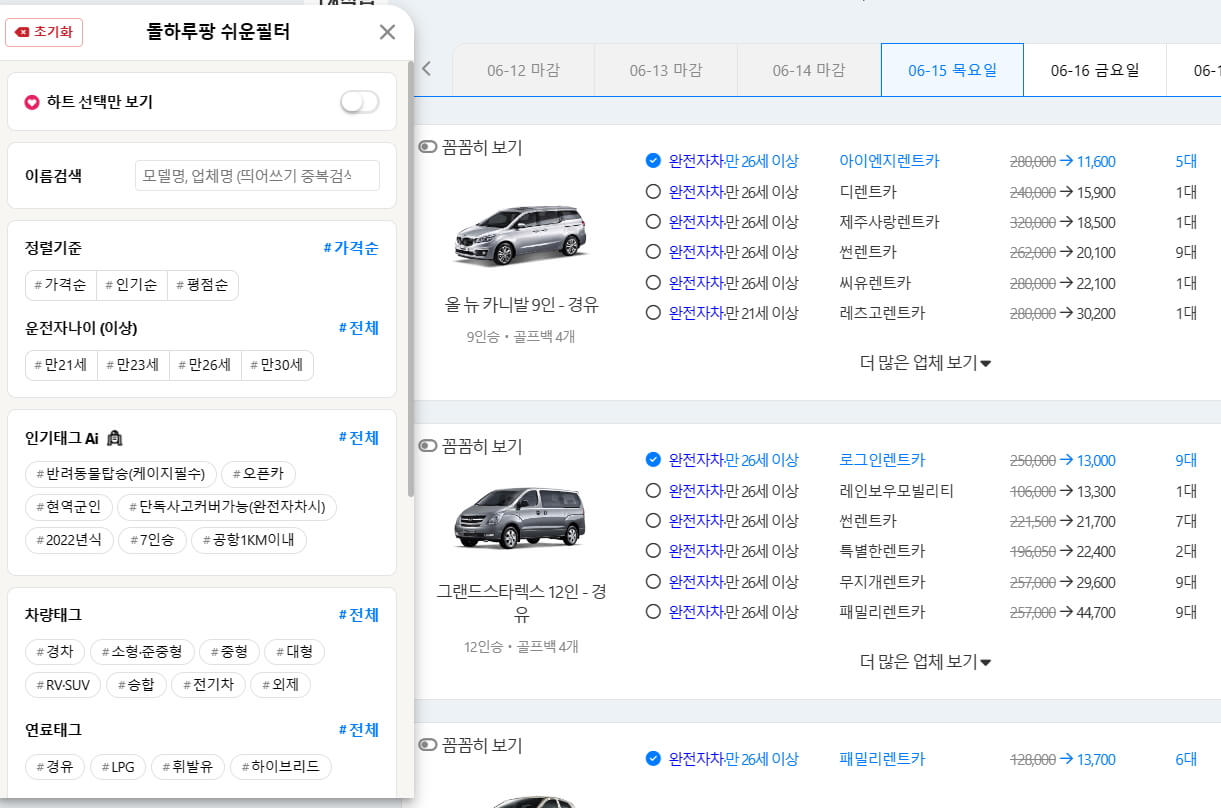Select 무지개렌트카 radio option
Viewport: 1221px width, 808px height.
click(653, 582)
